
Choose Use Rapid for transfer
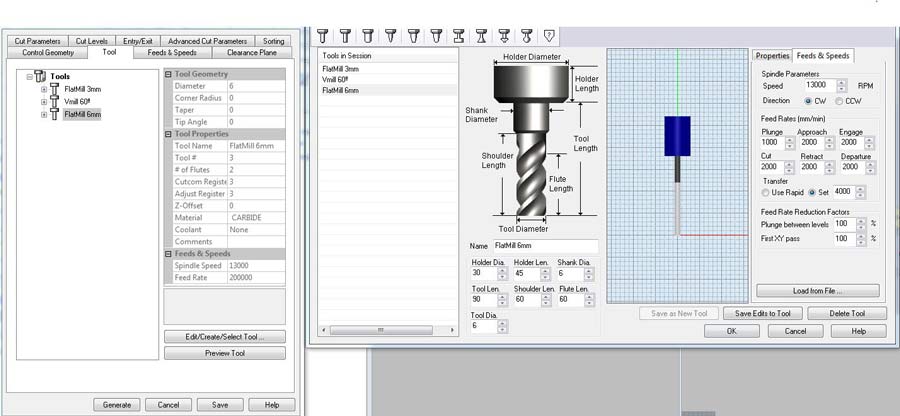tap(766, 192)
